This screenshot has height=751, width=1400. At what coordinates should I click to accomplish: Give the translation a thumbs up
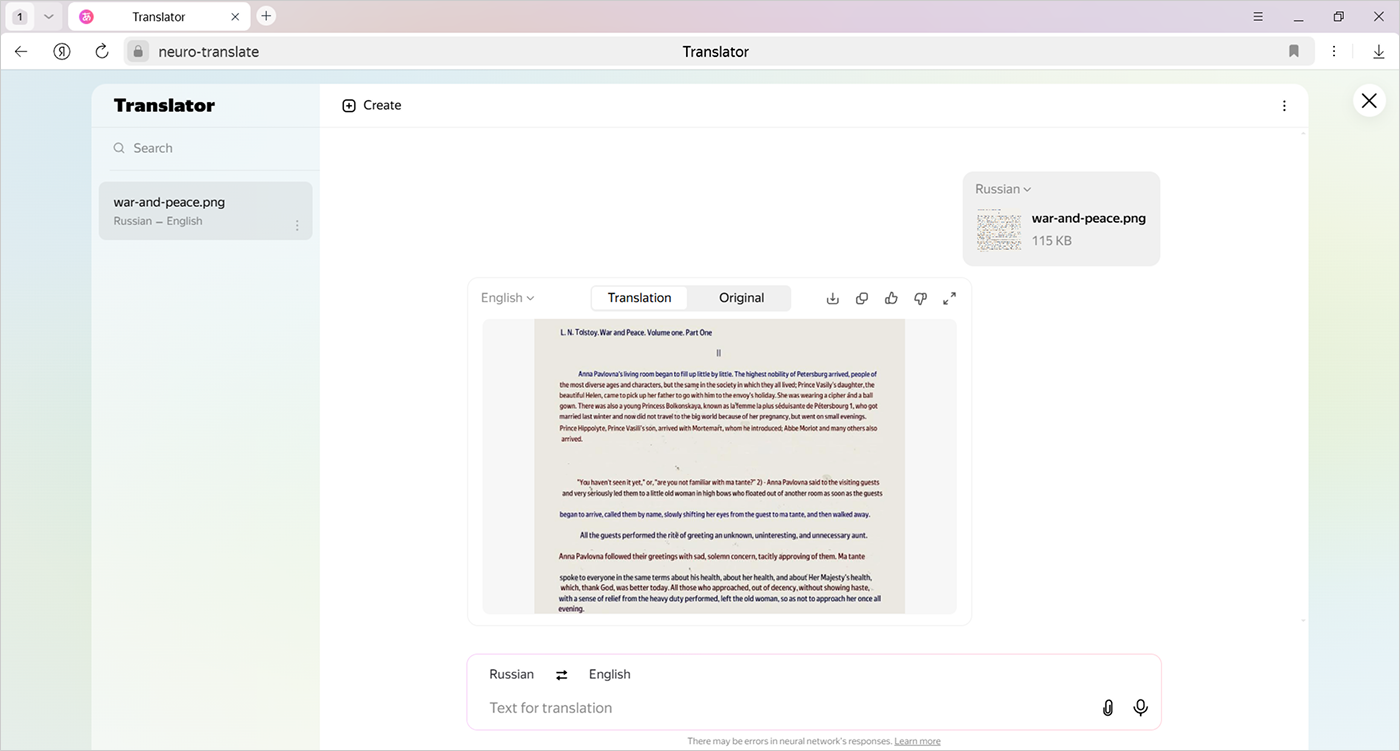(891, 298)
